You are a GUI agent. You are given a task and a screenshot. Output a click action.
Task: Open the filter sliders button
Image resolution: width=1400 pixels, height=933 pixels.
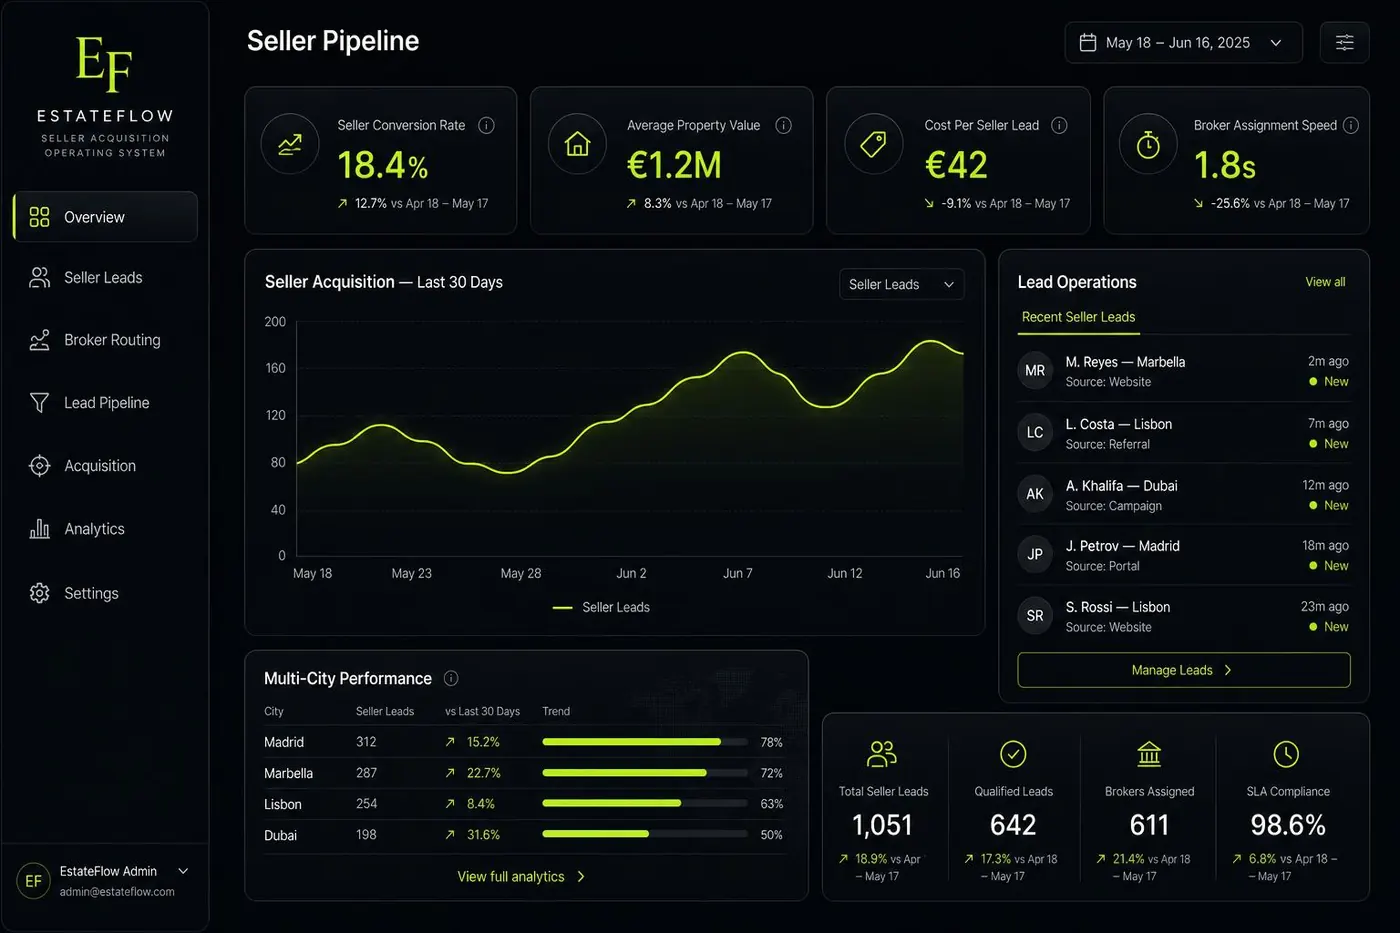coord(1344,42)
